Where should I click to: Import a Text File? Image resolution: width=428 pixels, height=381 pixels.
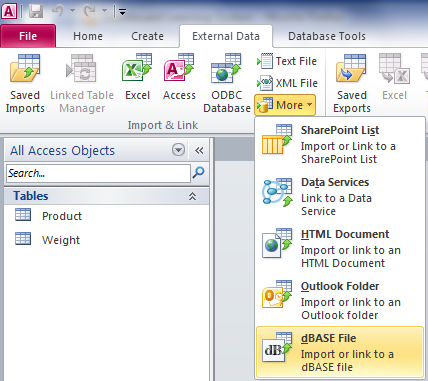(287, 61)
